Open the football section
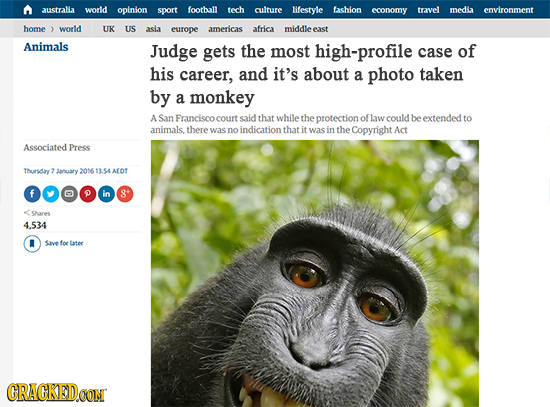550x407 pixels. 202,10
